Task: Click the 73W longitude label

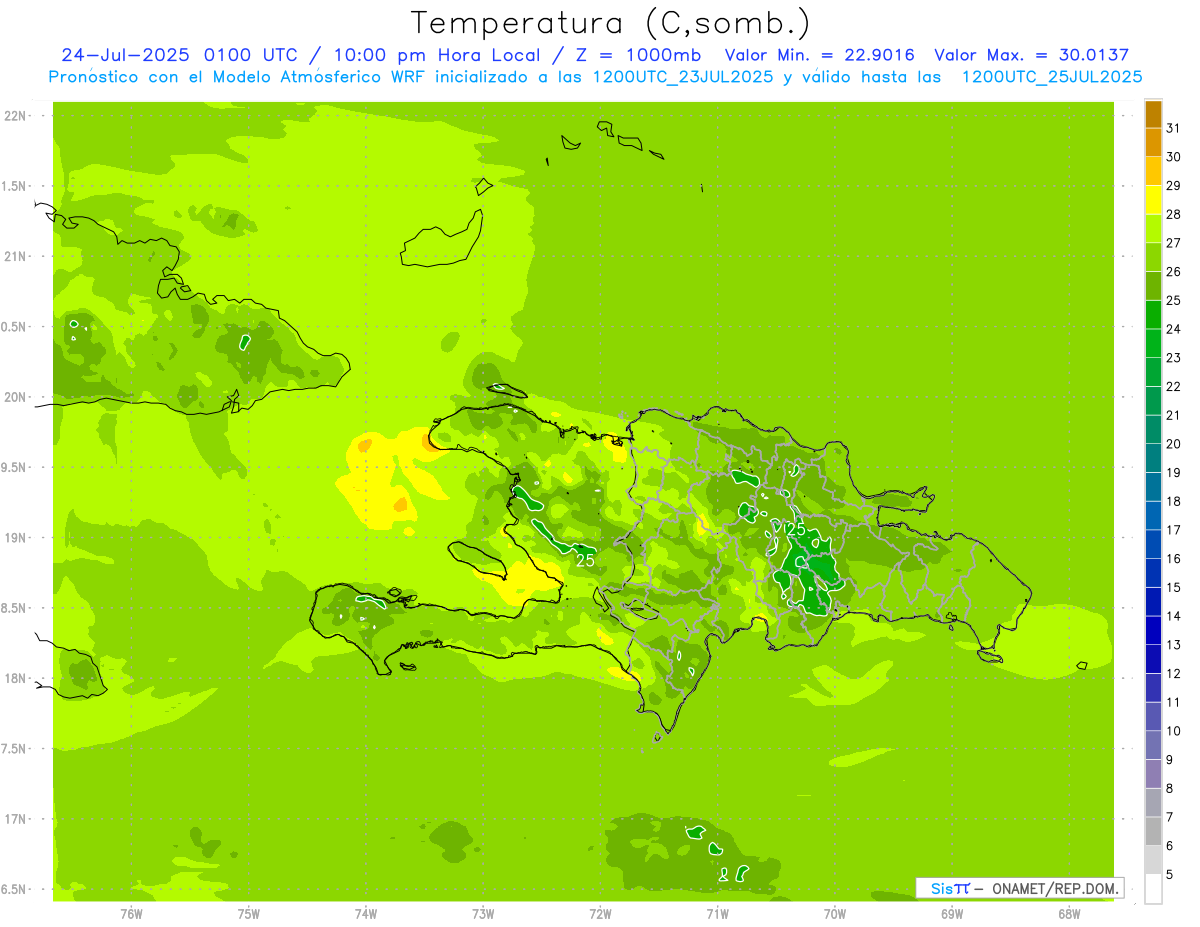Action: [483, 914]
